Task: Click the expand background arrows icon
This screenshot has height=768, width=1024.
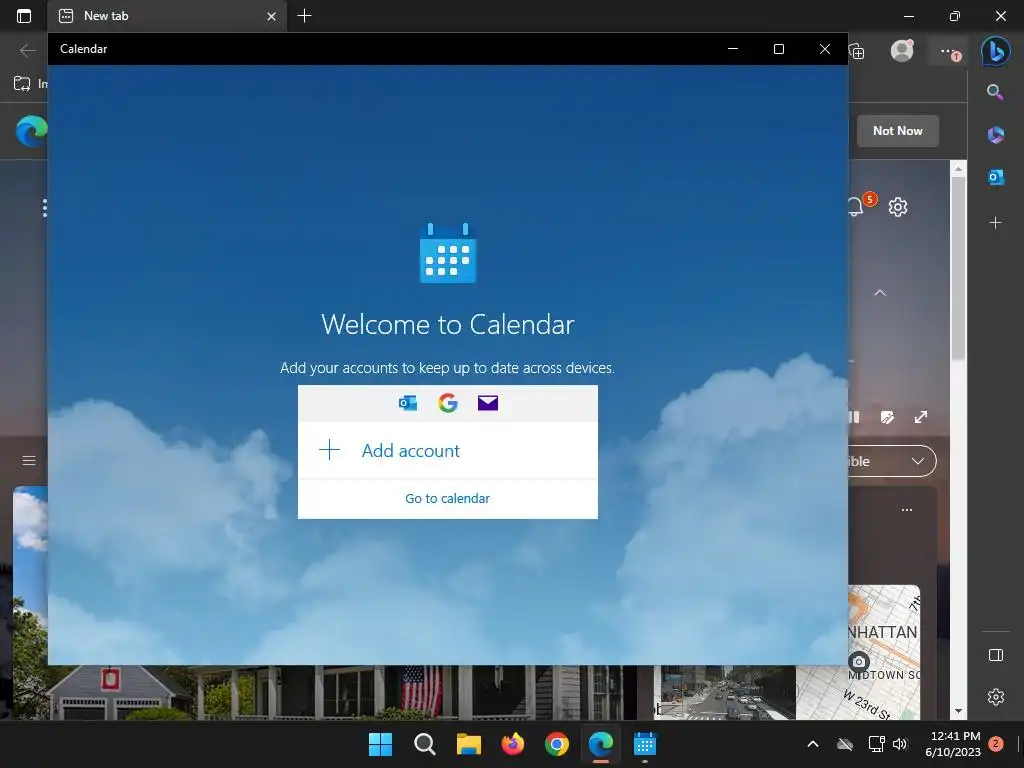Action: click(x=921, y=417)
